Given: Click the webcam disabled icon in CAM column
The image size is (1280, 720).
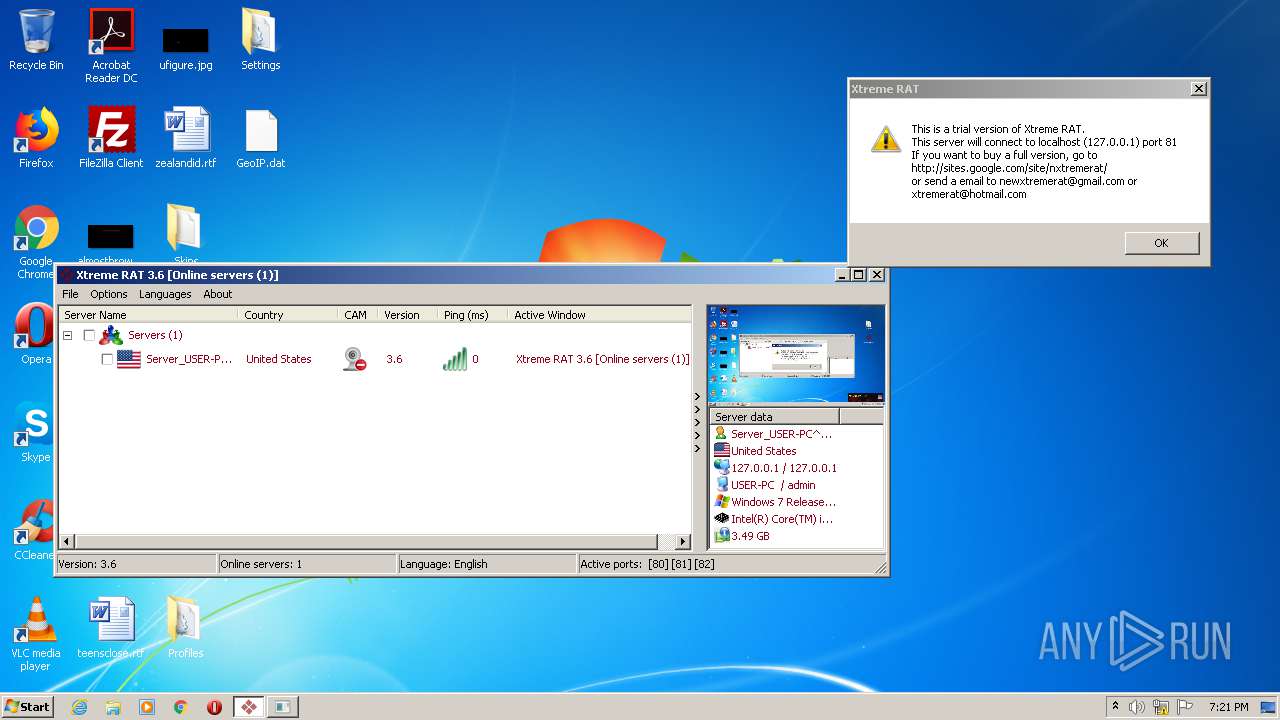Looking at the screenshot, I should (354, 359).
